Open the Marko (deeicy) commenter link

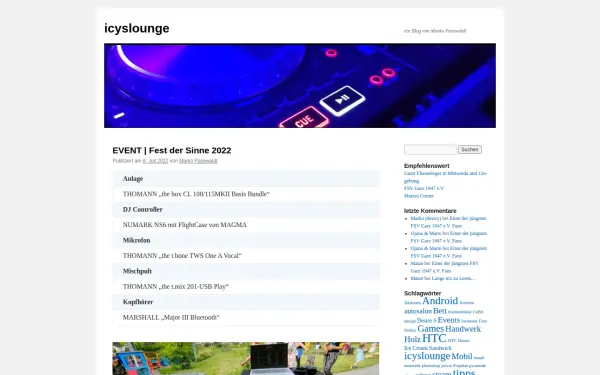[426, 218]
